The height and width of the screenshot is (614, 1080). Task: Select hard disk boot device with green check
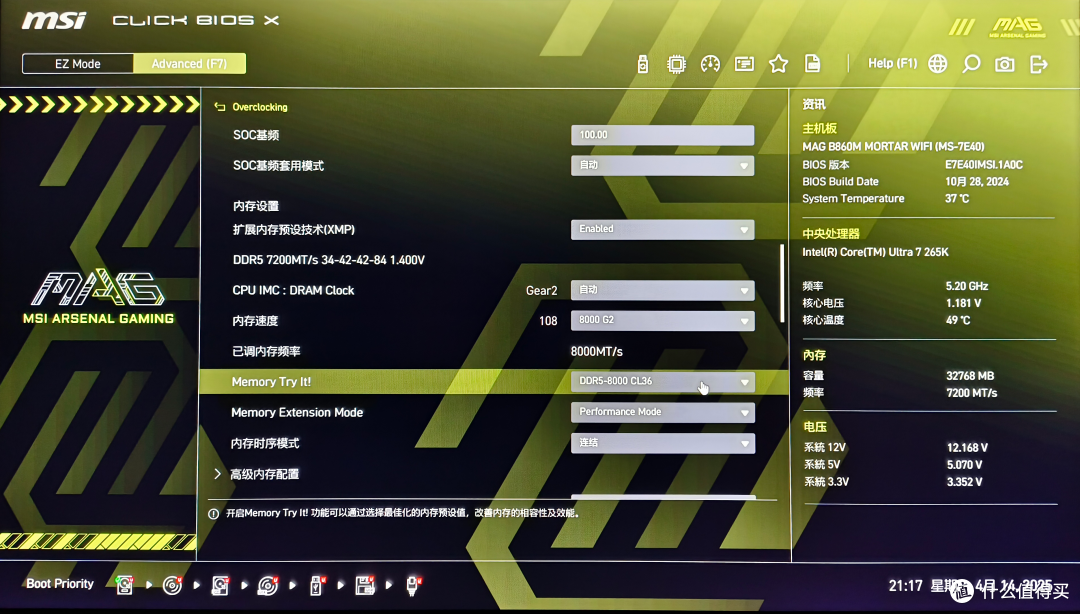pyautogui.click(x=124, y=585)
